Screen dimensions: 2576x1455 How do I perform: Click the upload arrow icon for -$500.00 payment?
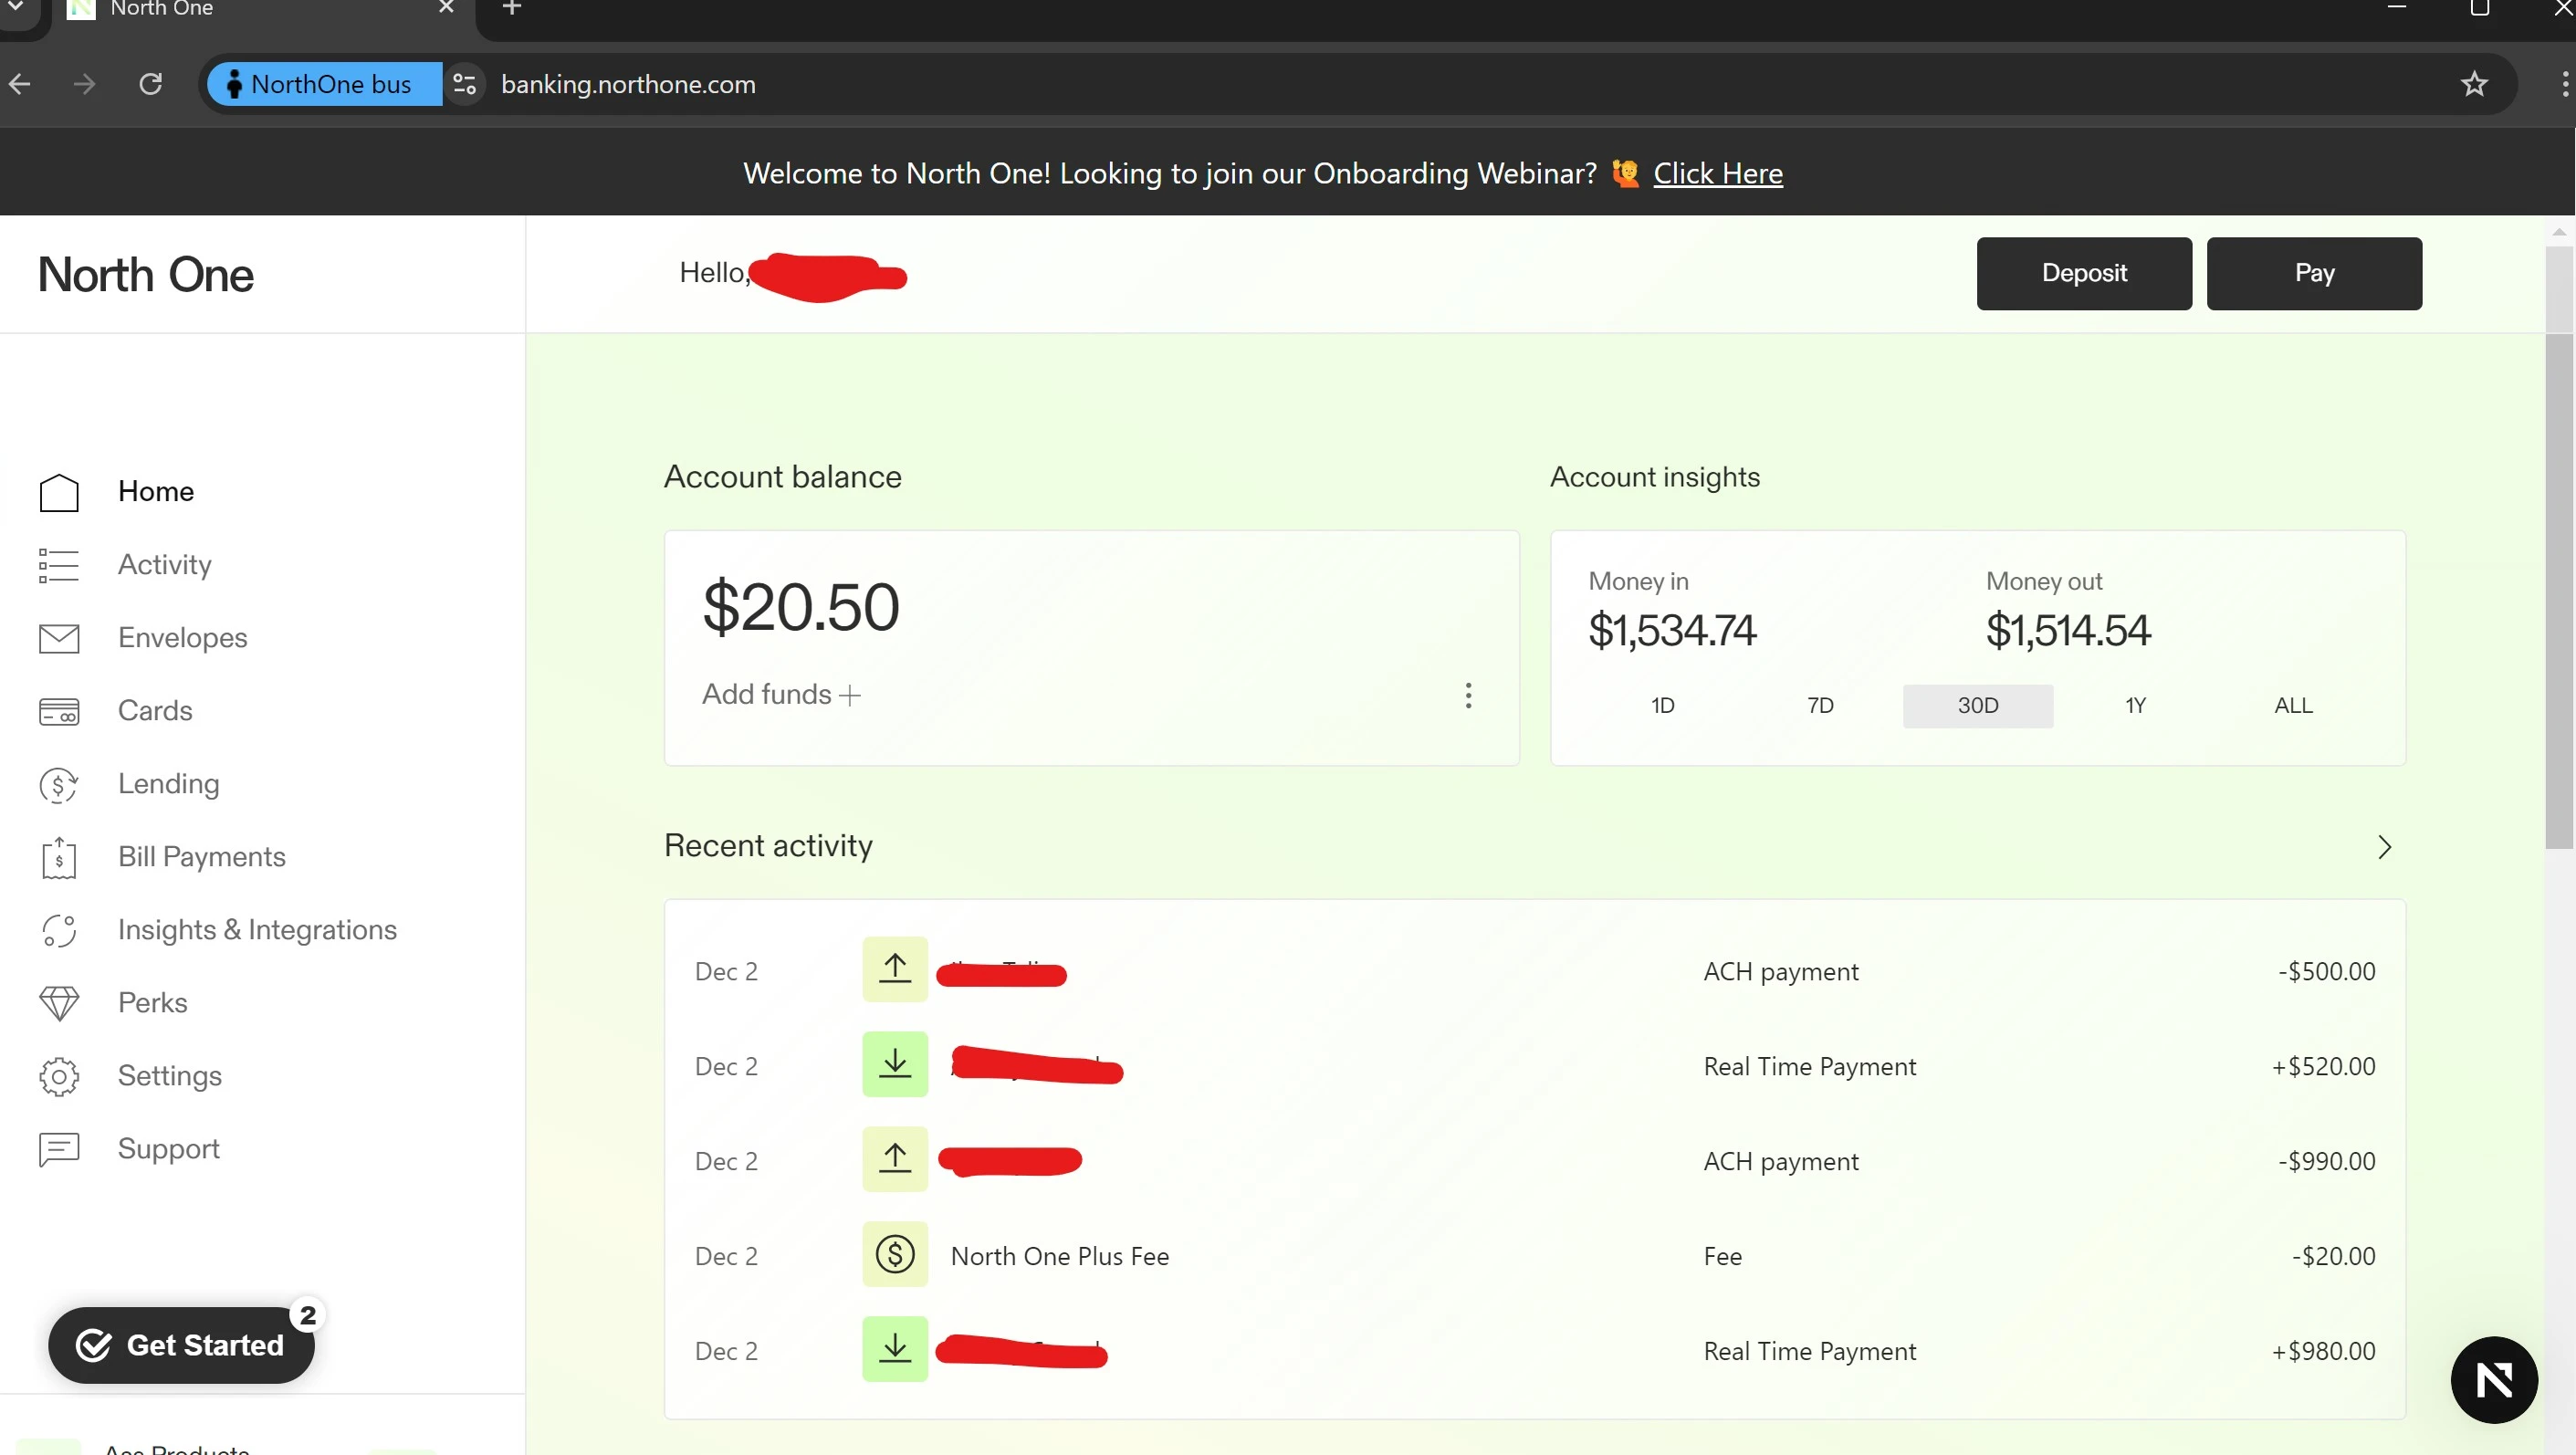pos(895,969)
